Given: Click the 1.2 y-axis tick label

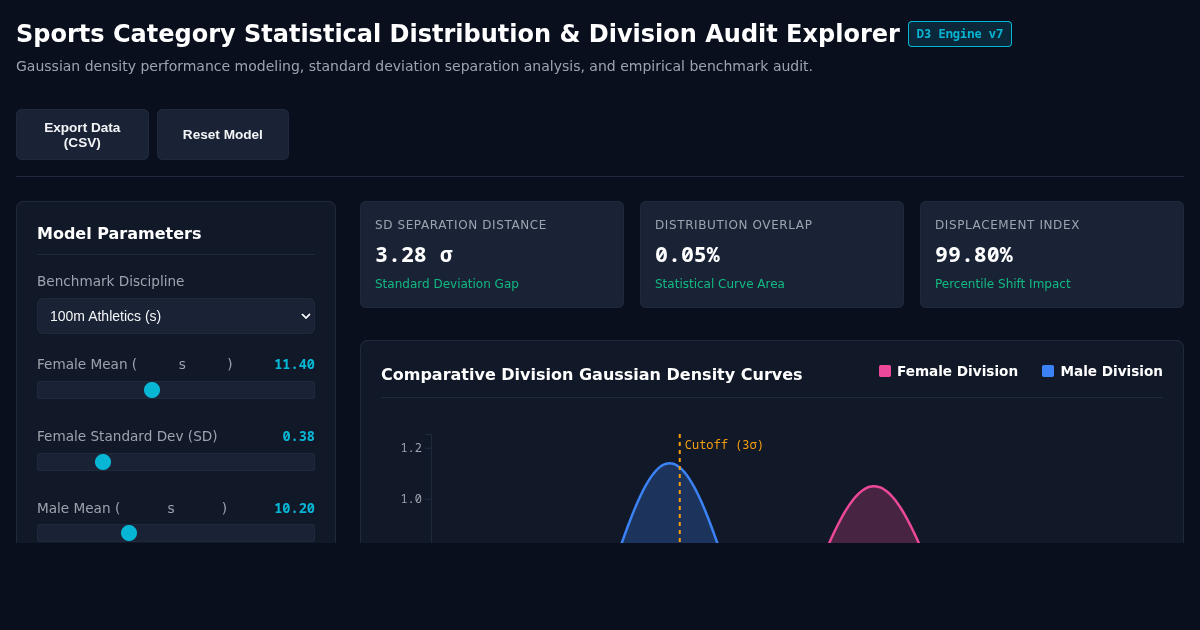Looking at the screenshot, I should pos(411,448).
